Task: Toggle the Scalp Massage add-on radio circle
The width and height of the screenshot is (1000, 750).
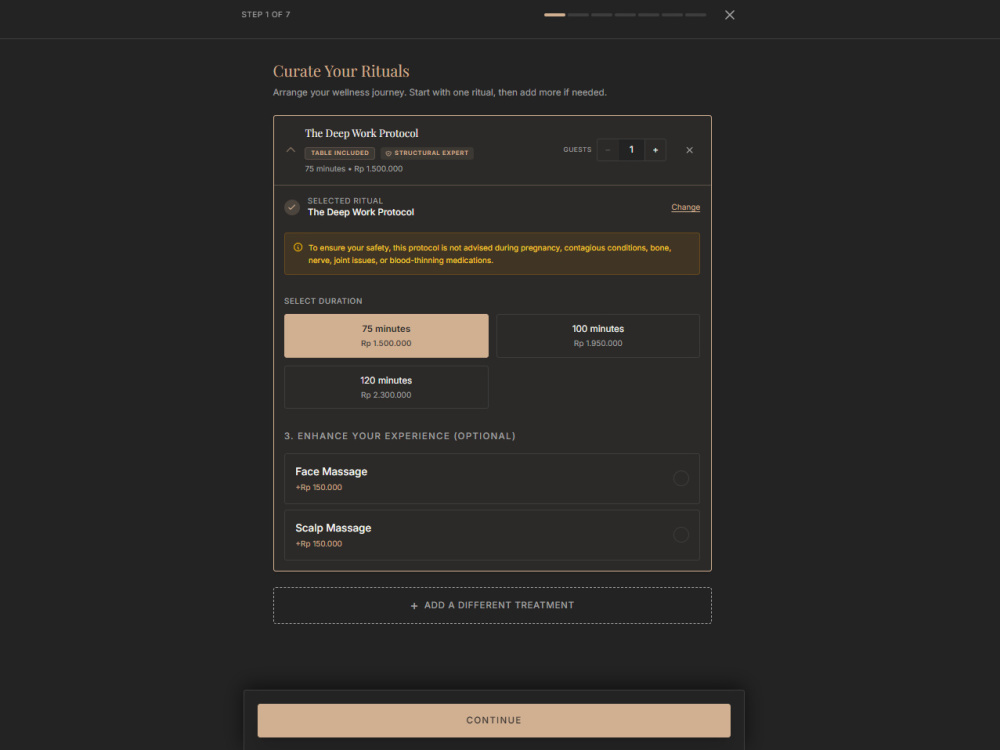Action: tap(681, 534)
